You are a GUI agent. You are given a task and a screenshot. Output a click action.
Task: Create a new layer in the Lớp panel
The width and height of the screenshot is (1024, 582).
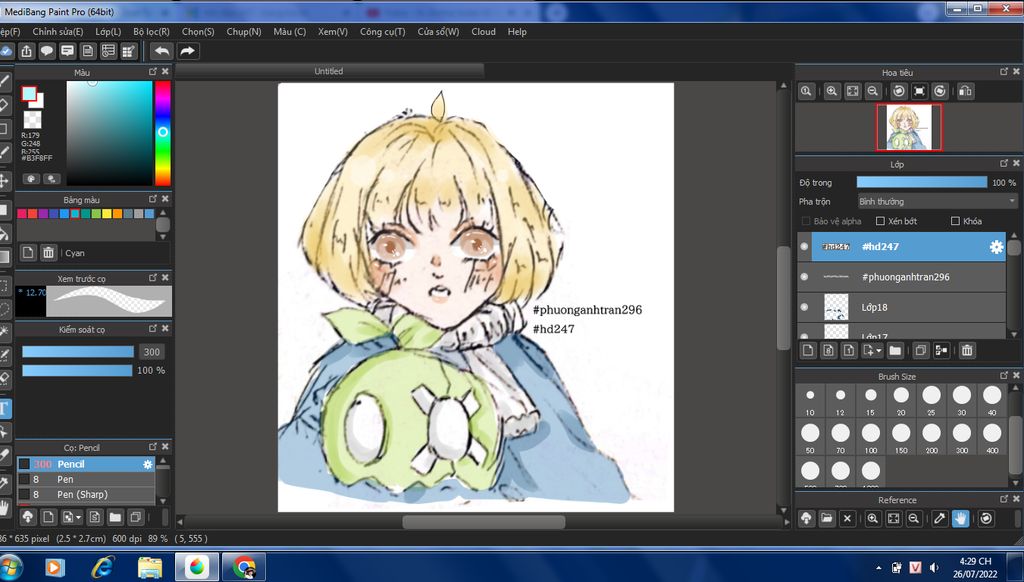pos(808,351)
